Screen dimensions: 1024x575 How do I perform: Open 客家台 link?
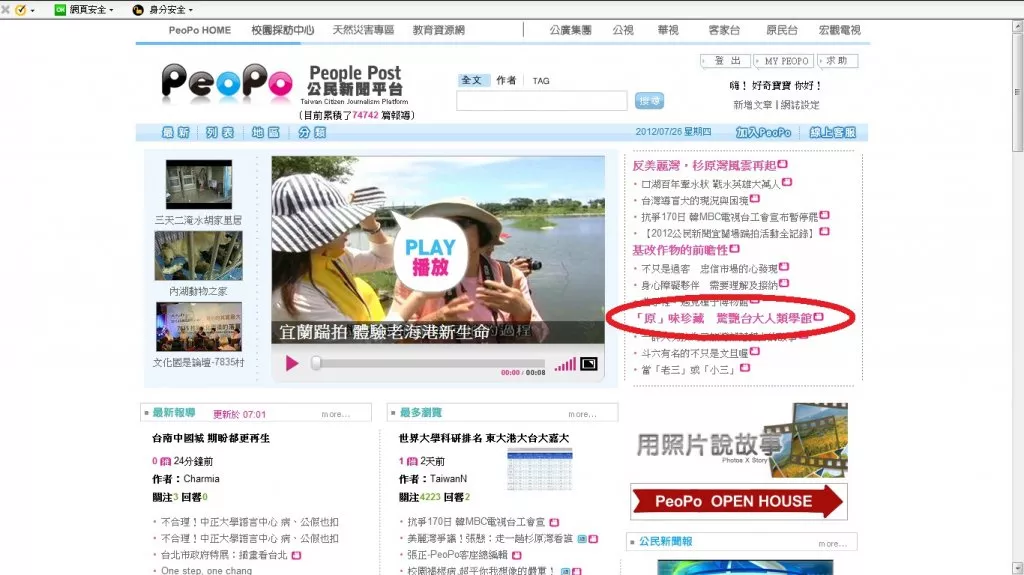coord(724,30)
